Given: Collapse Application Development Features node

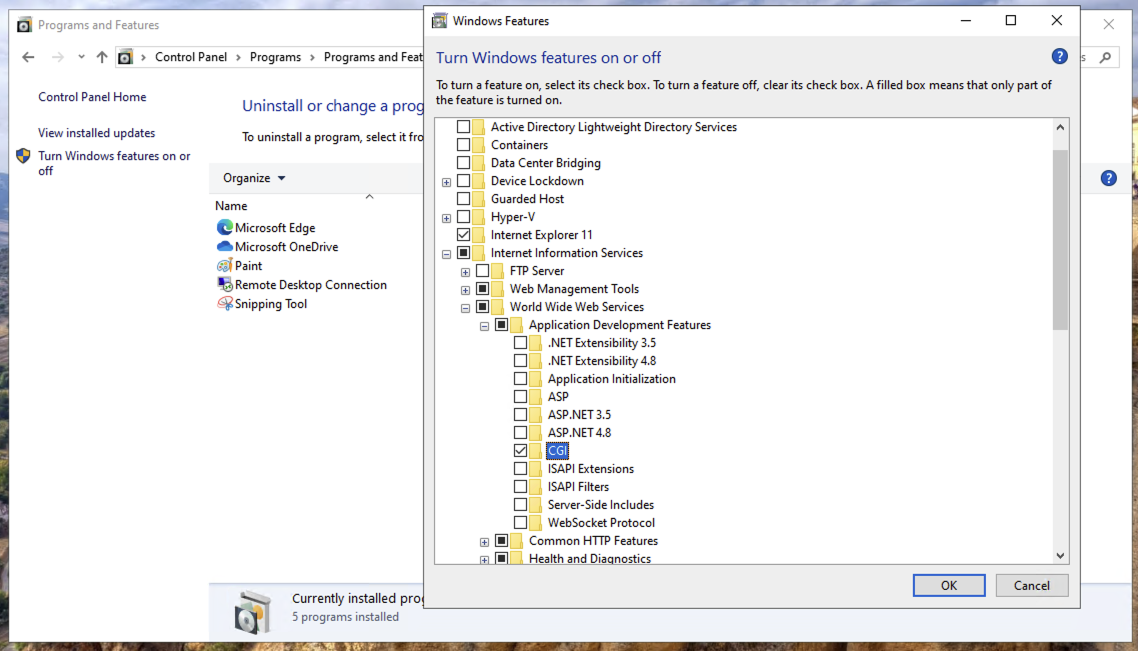Looking at the screenshot, I should pyautogui.click(x=484, y=326).
